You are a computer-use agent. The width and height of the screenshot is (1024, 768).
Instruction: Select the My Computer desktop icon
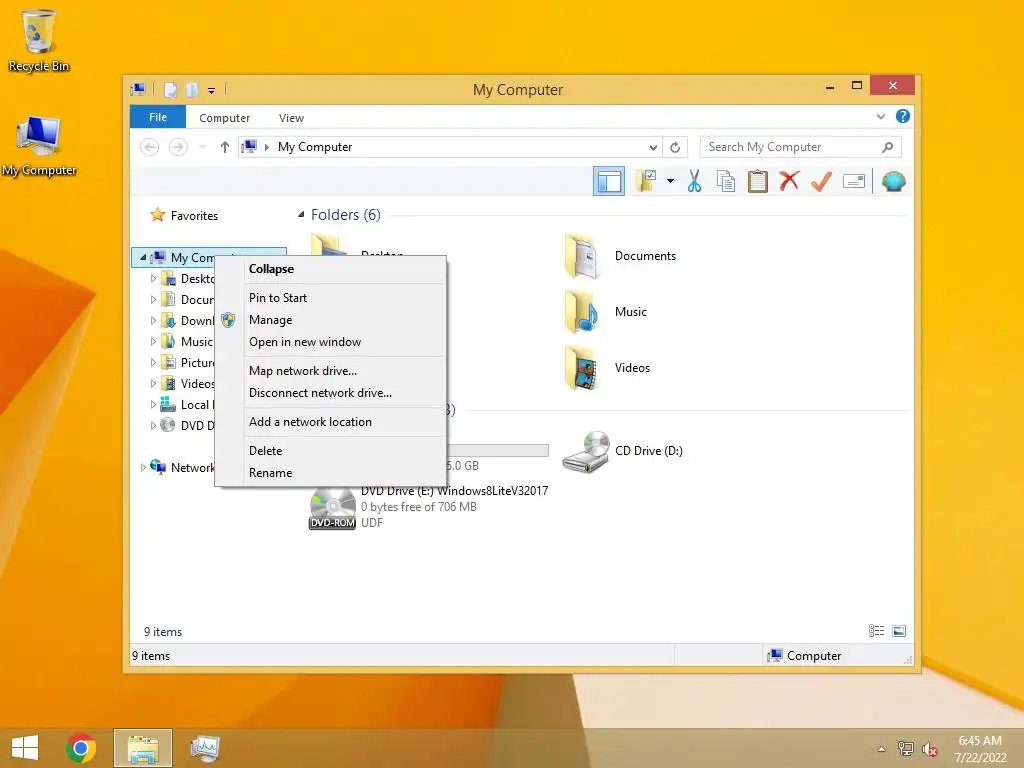(39, 146)
